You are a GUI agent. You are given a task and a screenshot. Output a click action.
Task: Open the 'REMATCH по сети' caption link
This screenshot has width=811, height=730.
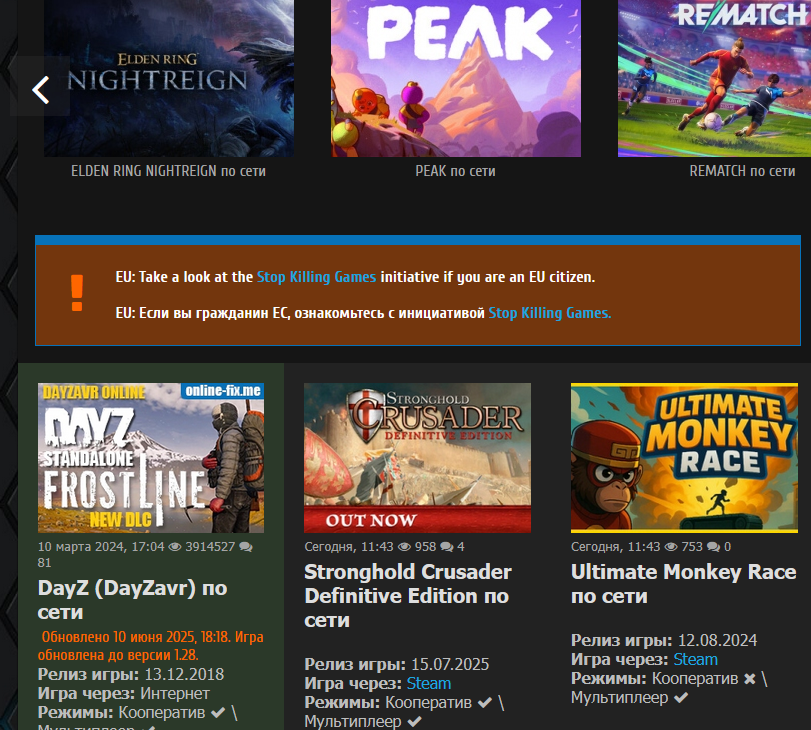[742, 171]
